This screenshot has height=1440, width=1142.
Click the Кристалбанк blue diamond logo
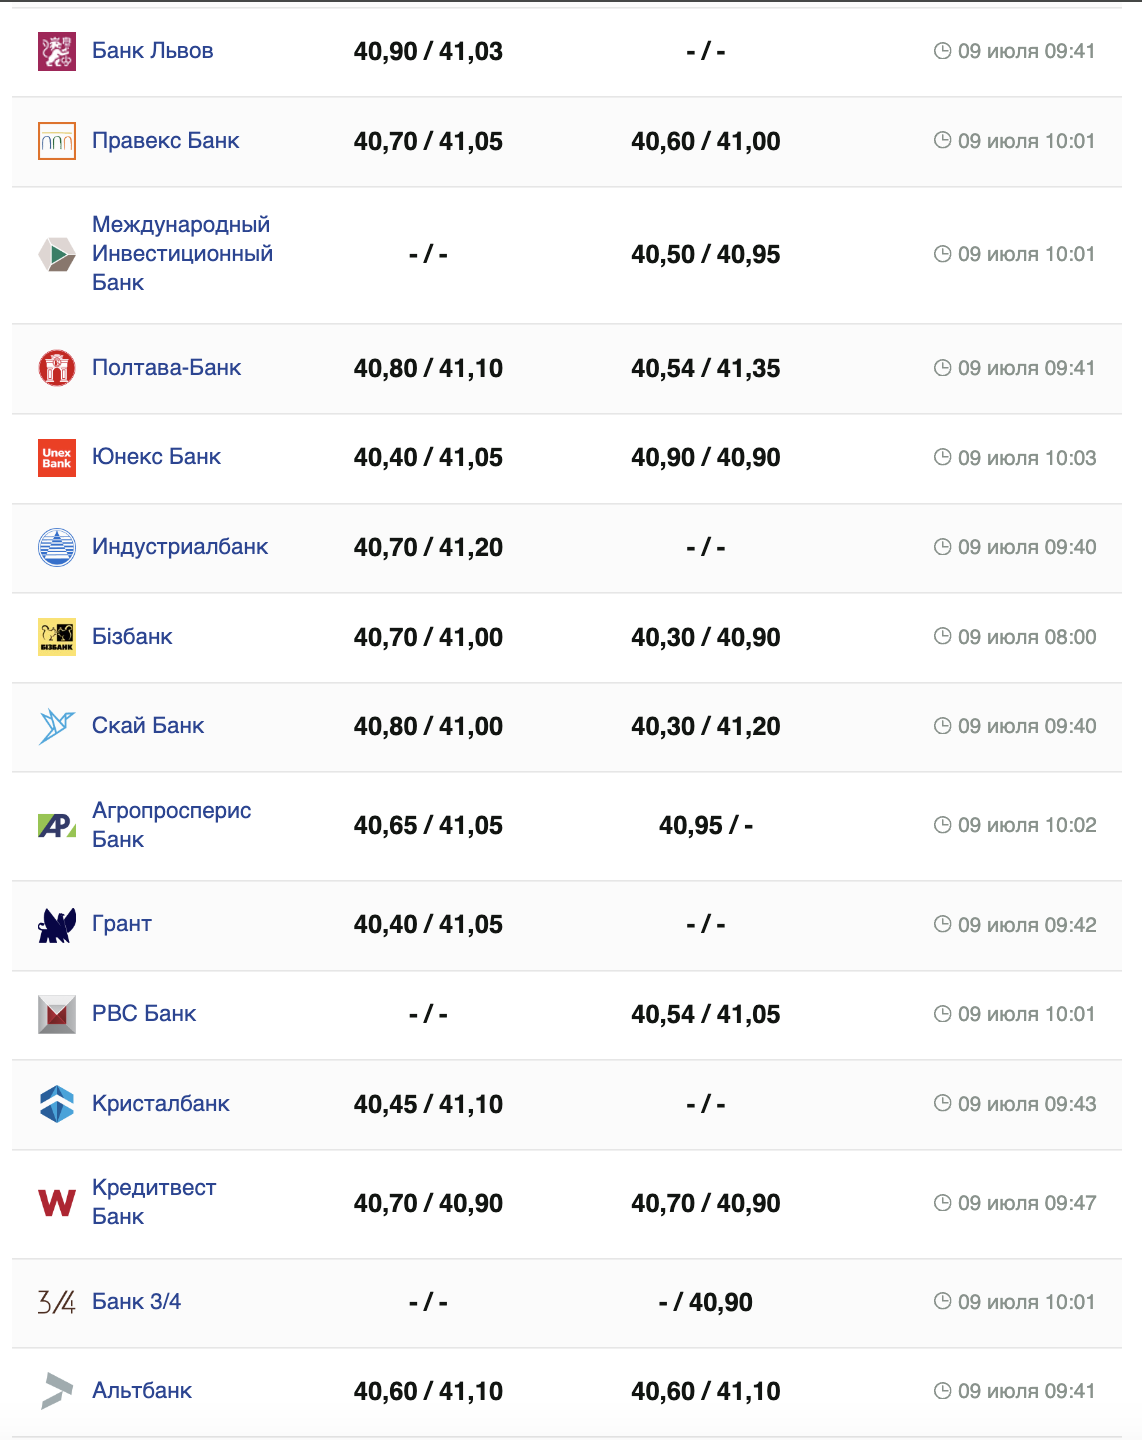(x=57, y=1104)
